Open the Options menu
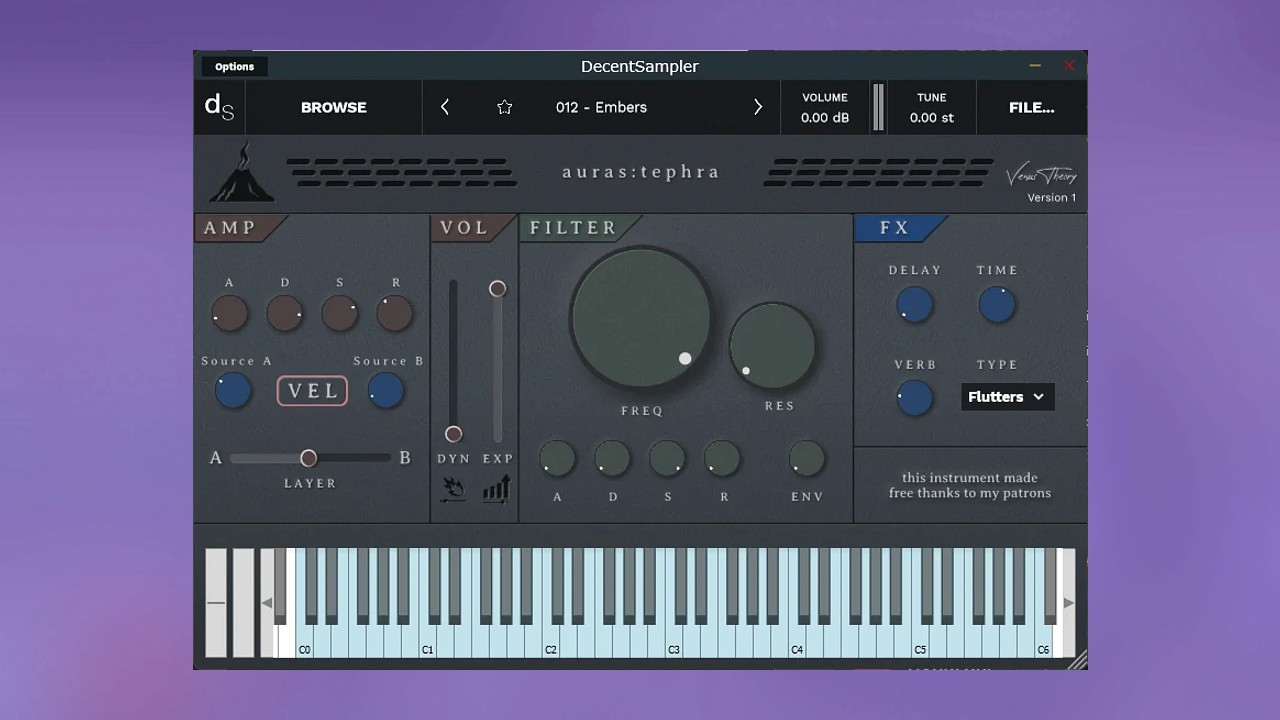 tap(234, 67)
